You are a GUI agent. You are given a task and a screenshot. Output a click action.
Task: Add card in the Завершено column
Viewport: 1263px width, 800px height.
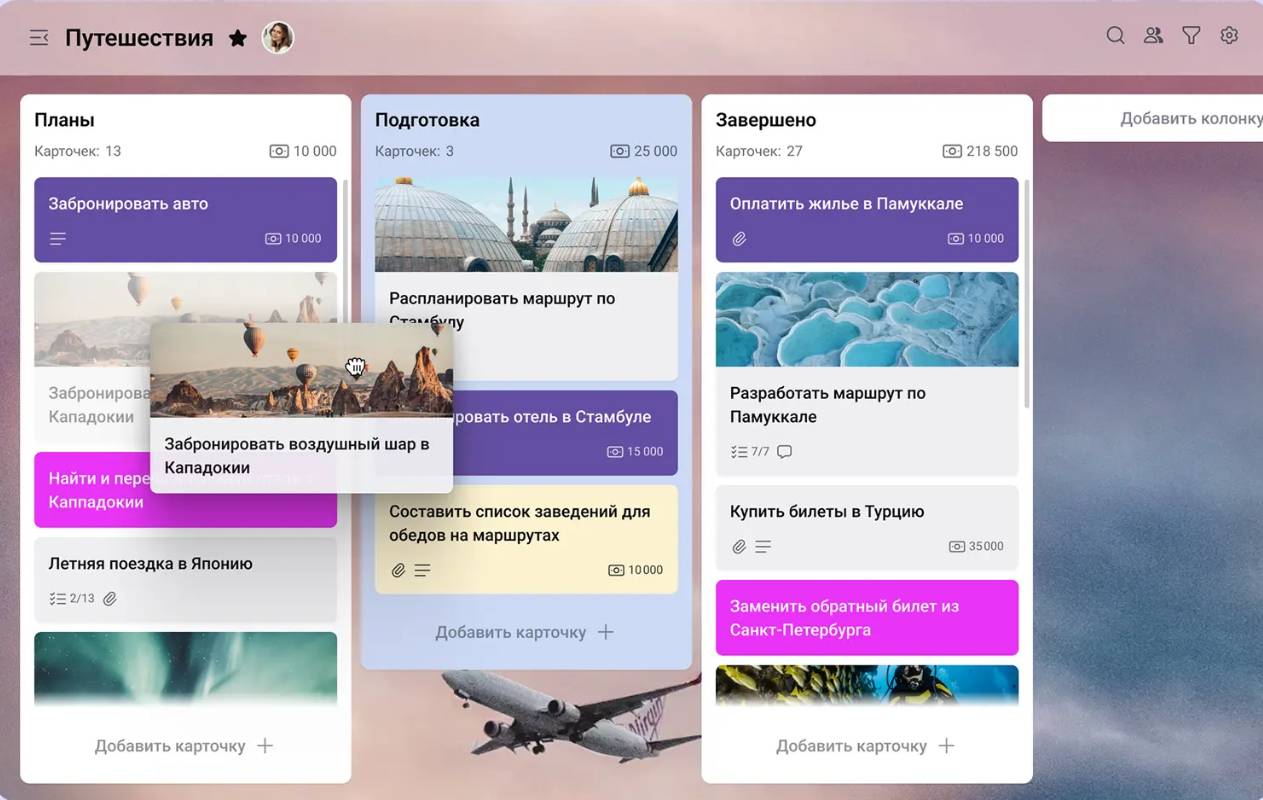tap(865, 746)
